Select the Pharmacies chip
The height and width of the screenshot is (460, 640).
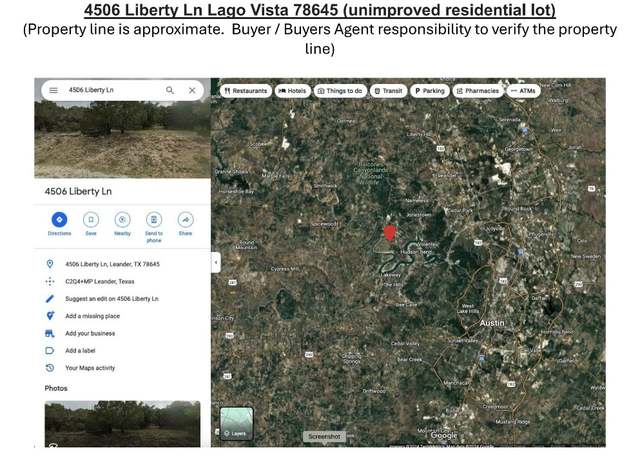478,91
